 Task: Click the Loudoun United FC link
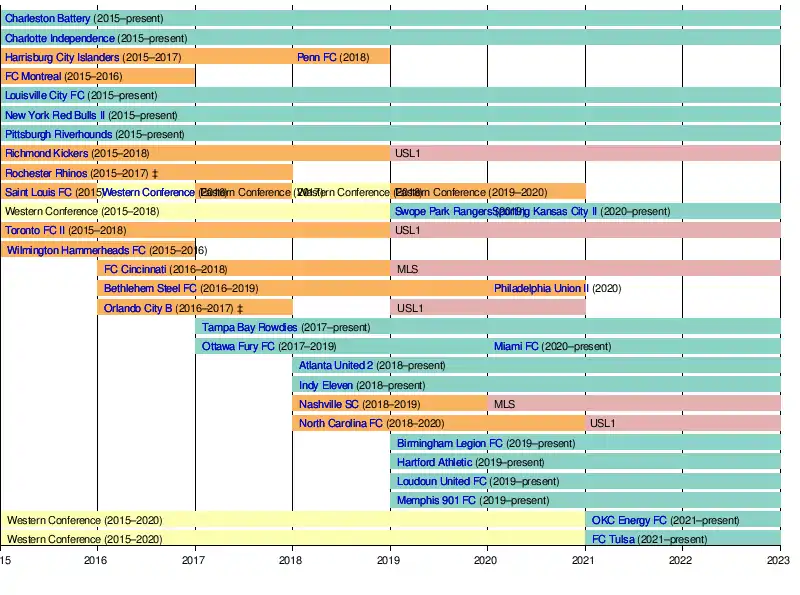coord(441,481)
